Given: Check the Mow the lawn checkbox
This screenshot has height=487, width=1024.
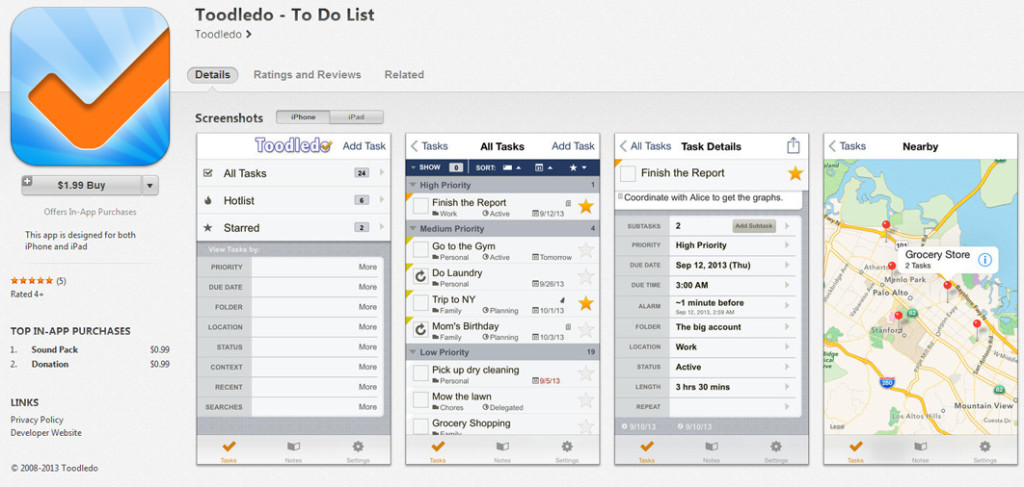Looking at the screenshot, I should (x=421, y=401).
